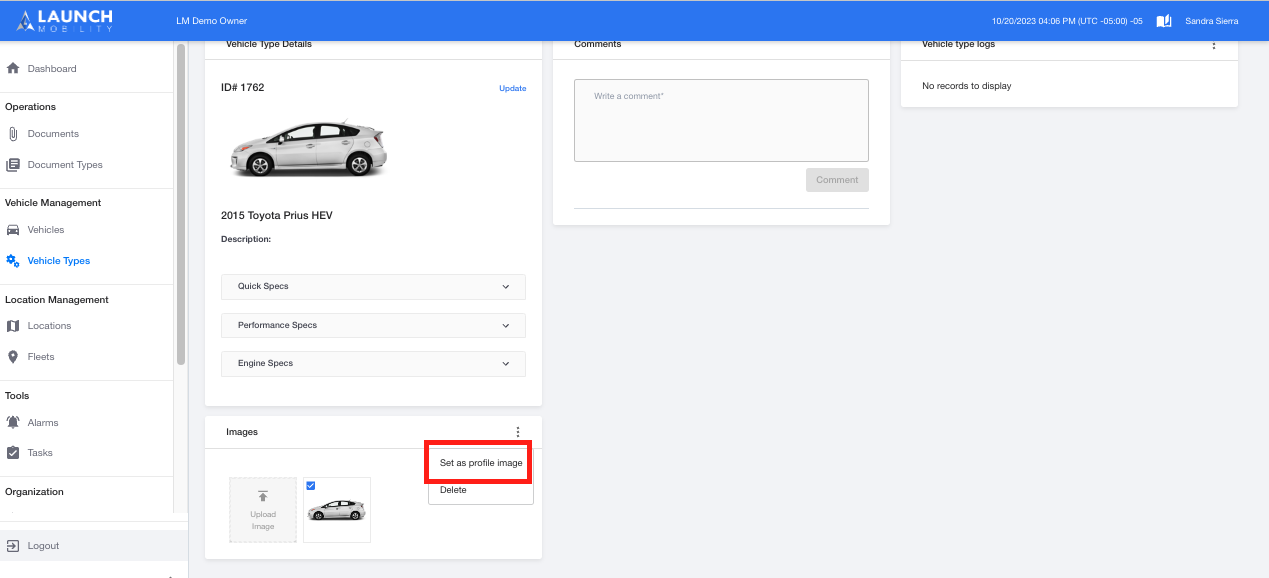Screen dimensions: 1269x578
Task: Click the Fleets pin icon
Action: coord(13,357)
